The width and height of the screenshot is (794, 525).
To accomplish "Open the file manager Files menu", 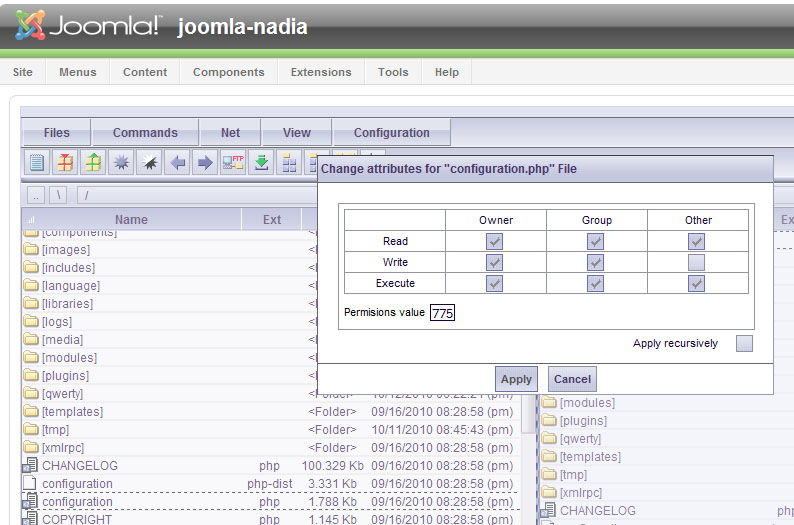I will point(57,133).
